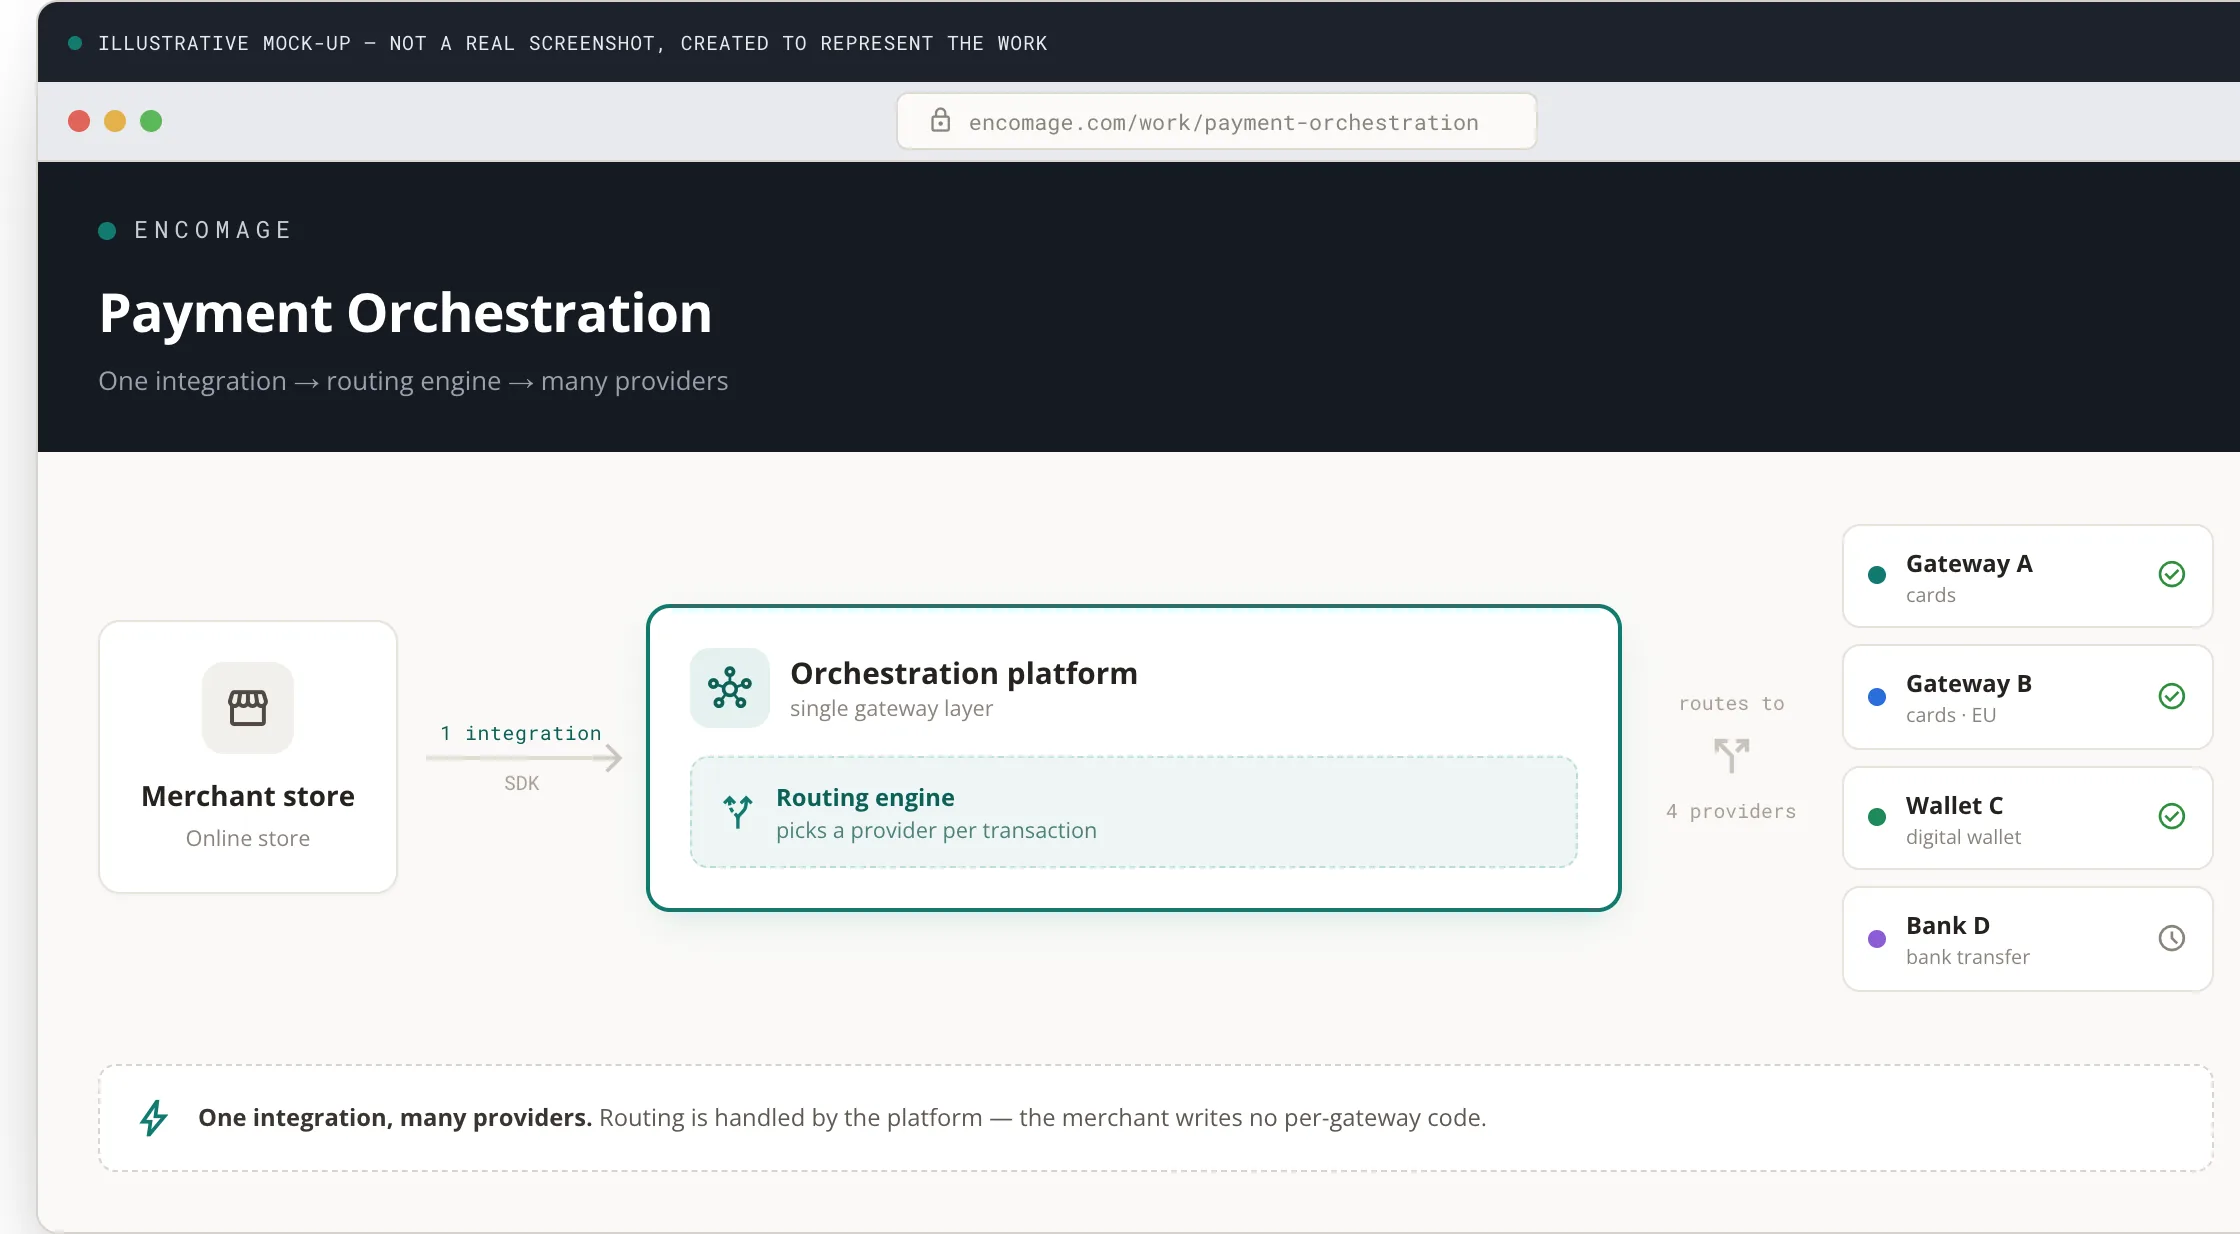
Task: Select the Gateway B cards EU card
Action: click(2027, 697)
